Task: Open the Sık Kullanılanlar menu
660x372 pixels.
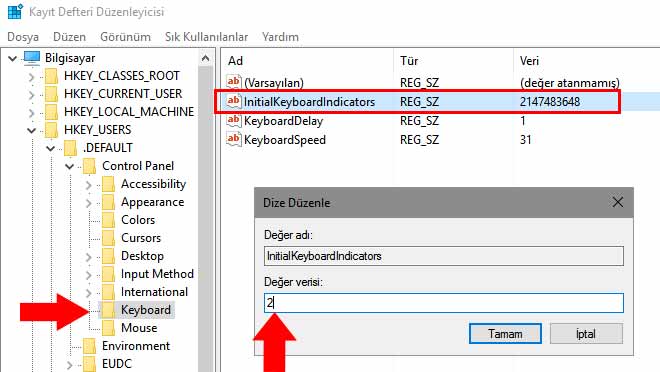Action: point(206,37)
